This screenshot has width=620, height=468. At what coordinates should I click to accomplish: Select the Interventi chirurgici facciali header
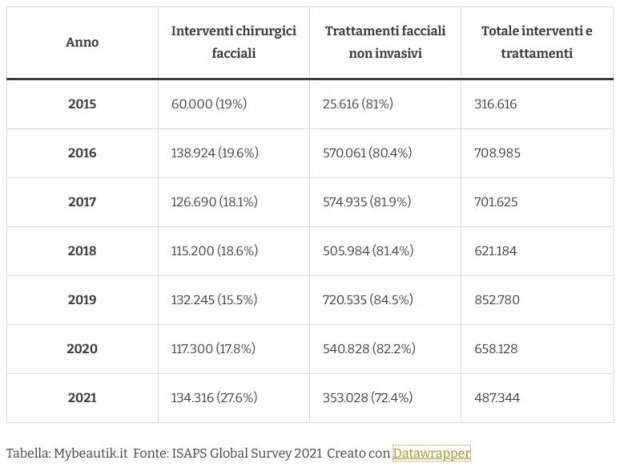coord(234,42)
